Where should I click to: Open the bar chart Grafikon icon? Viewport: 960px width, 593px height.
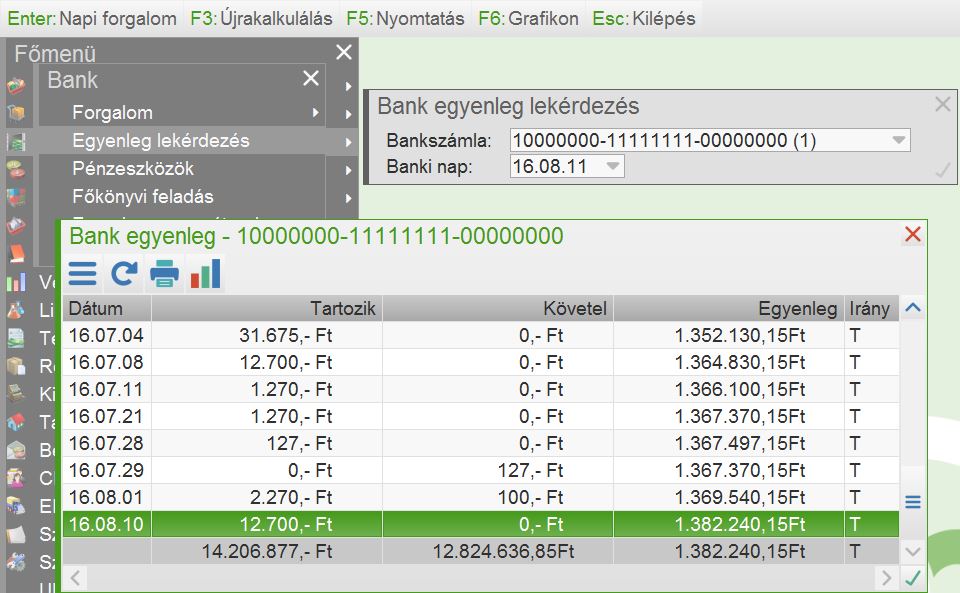pos(206,274)
